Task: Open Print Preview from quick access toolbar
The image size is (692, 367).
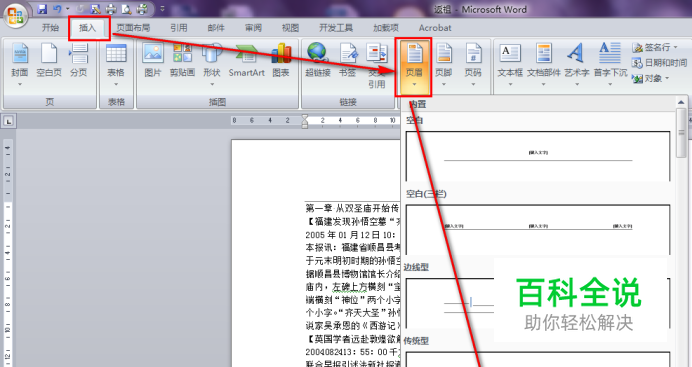Action: 126,8
